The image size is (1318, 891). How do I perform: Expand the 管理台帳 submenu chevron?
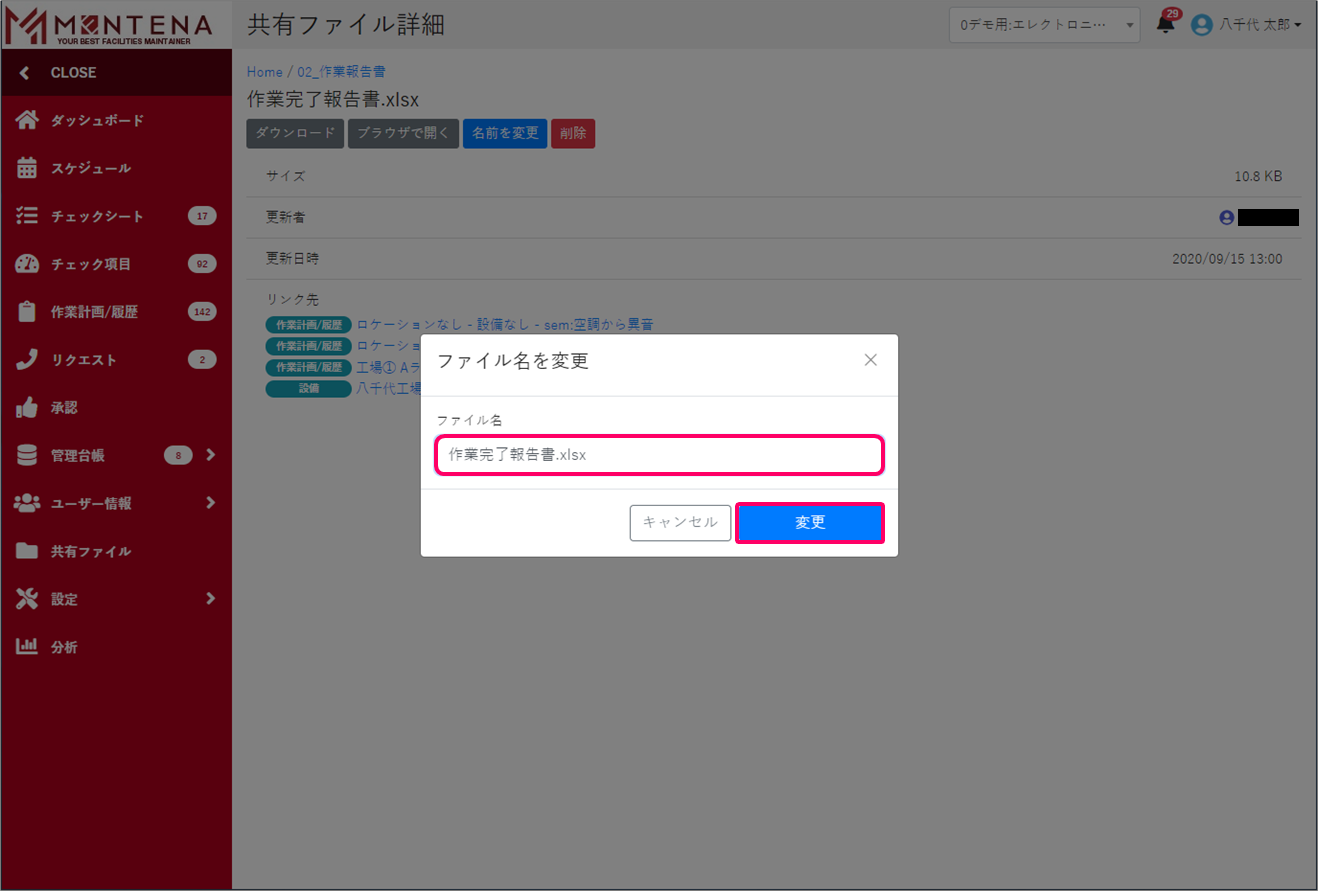coord(210,455)
